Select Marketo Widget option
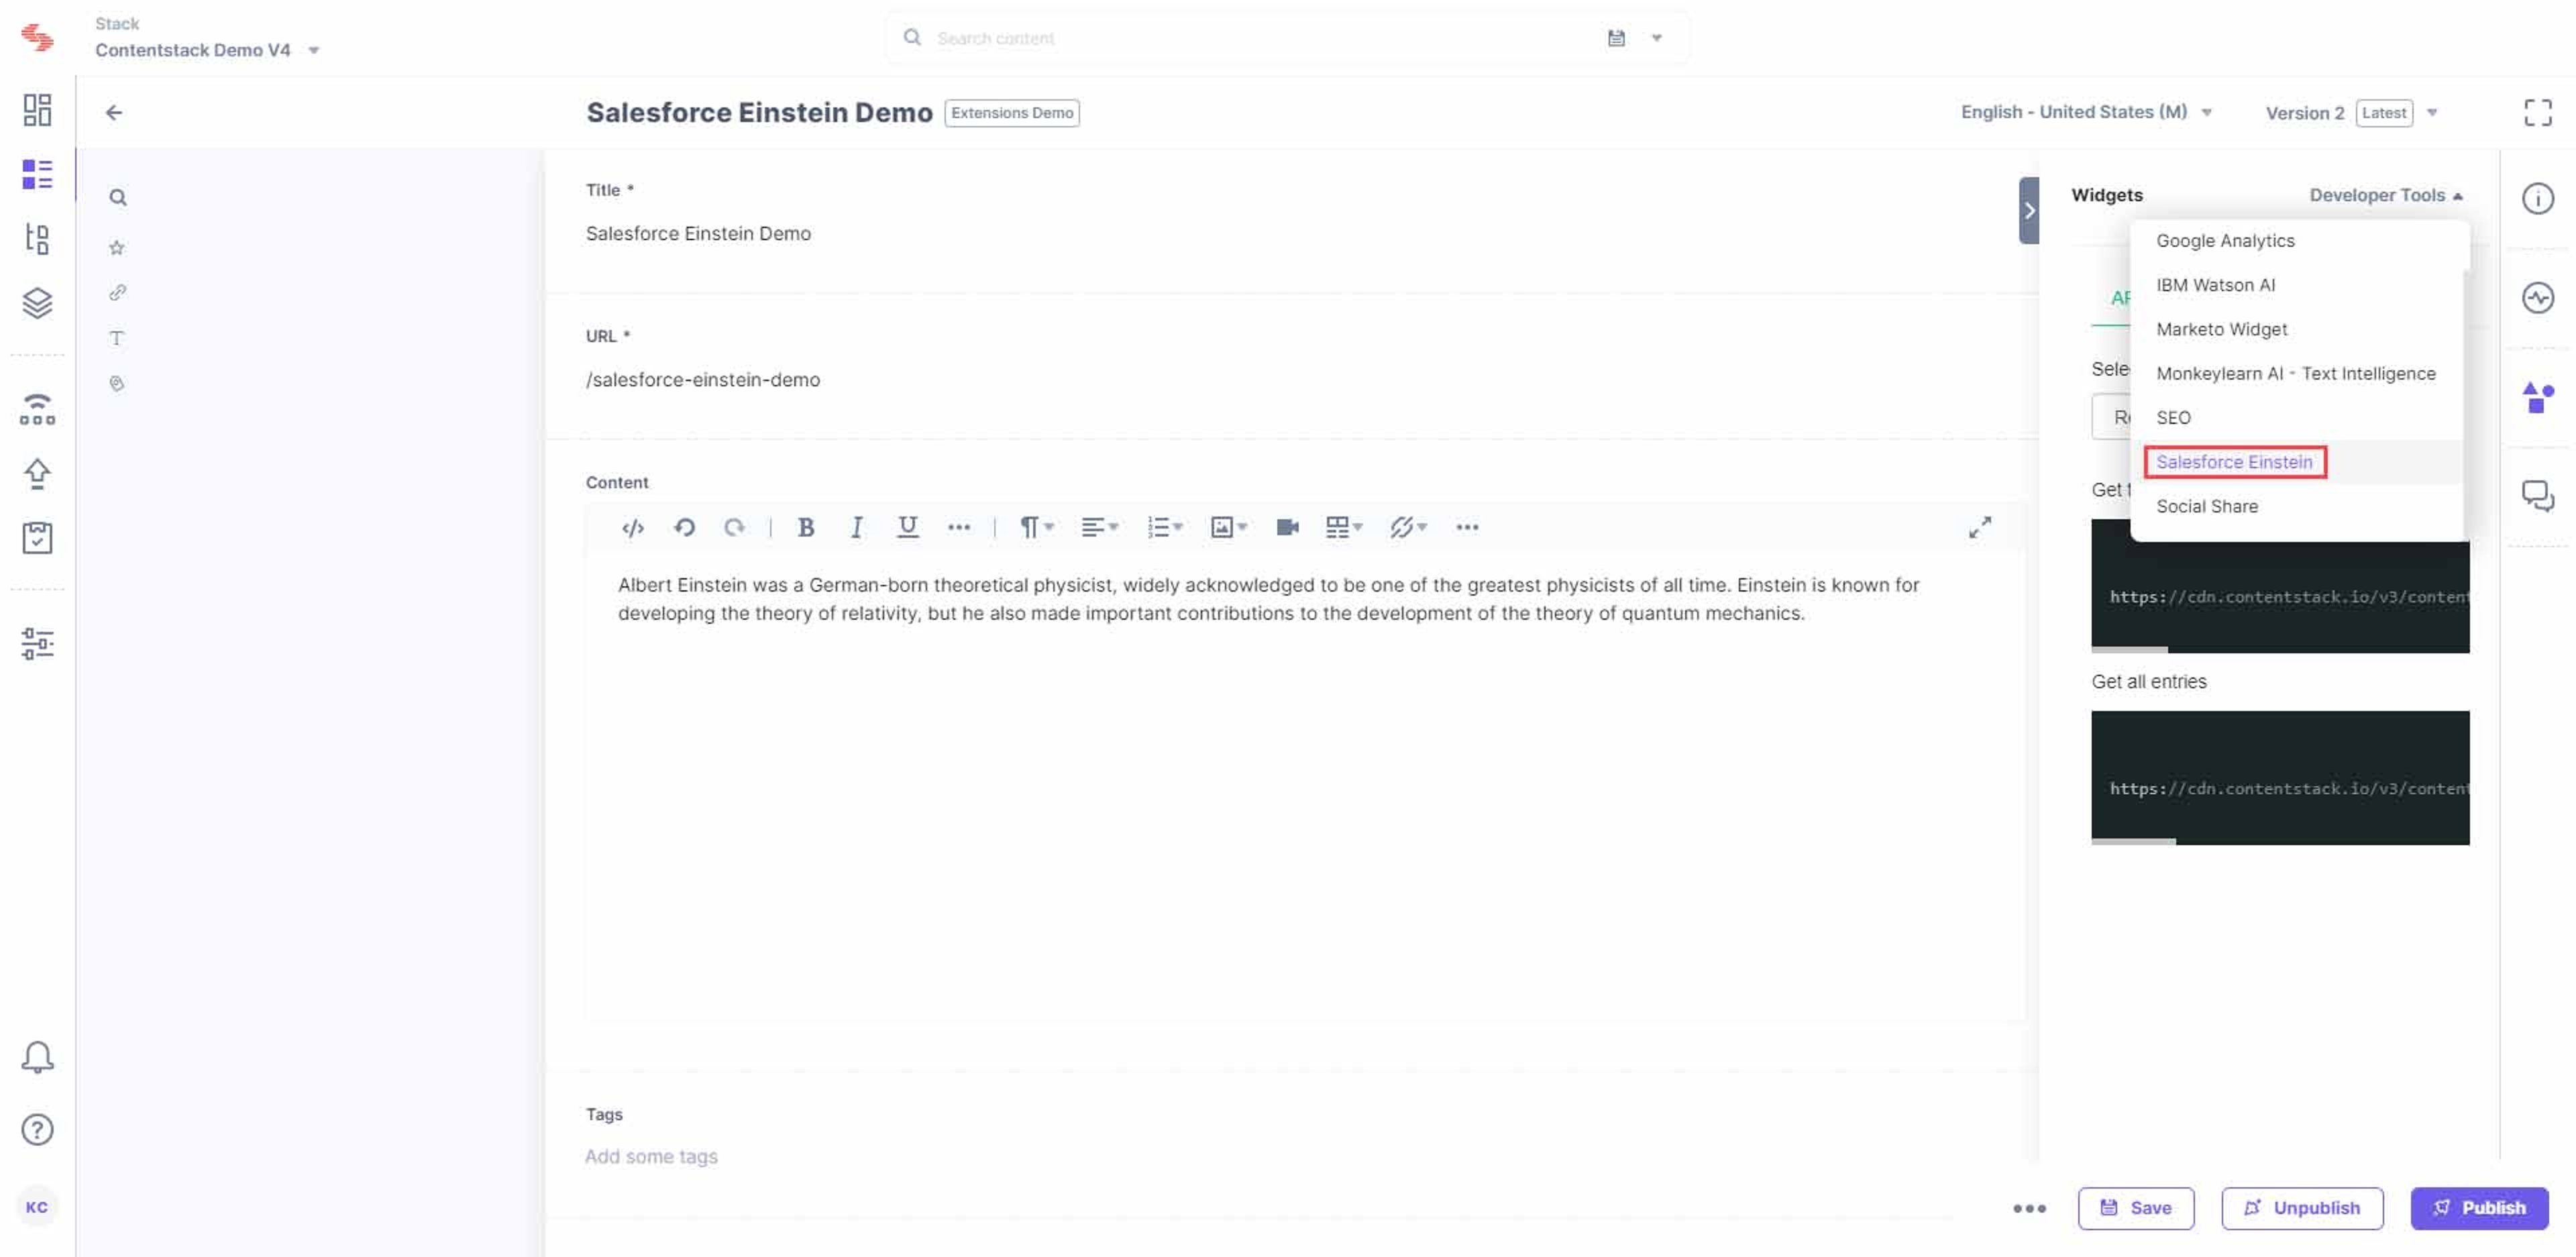 pyautogui.click(x=2221, y=329)
